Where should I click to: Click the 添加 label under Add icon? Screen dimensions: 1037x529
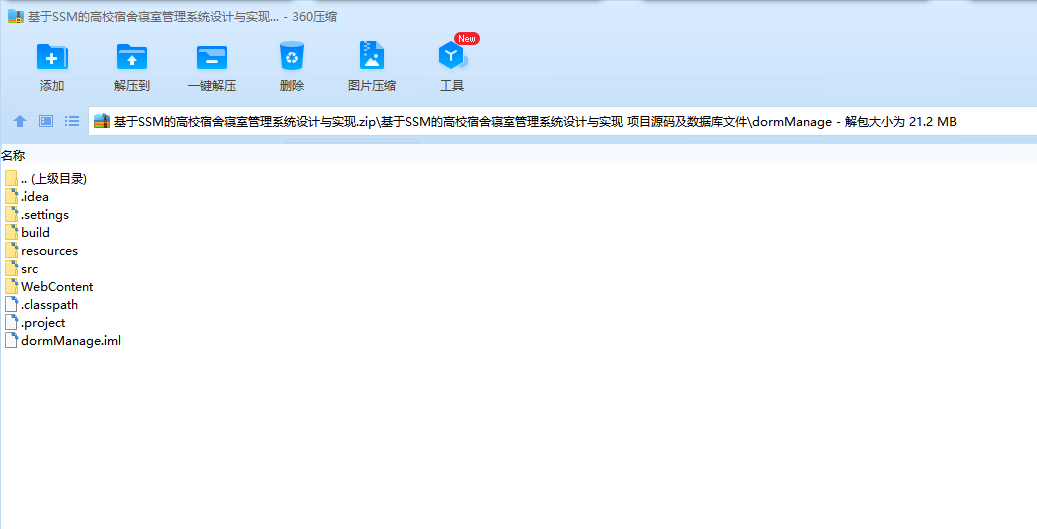52,85
